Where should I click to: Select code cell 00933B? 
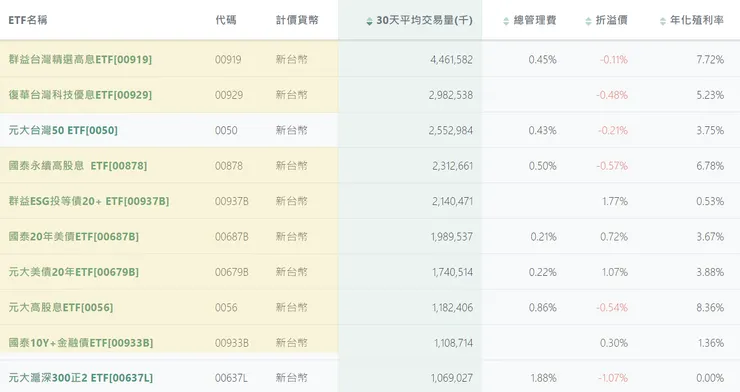click(232, 342)
